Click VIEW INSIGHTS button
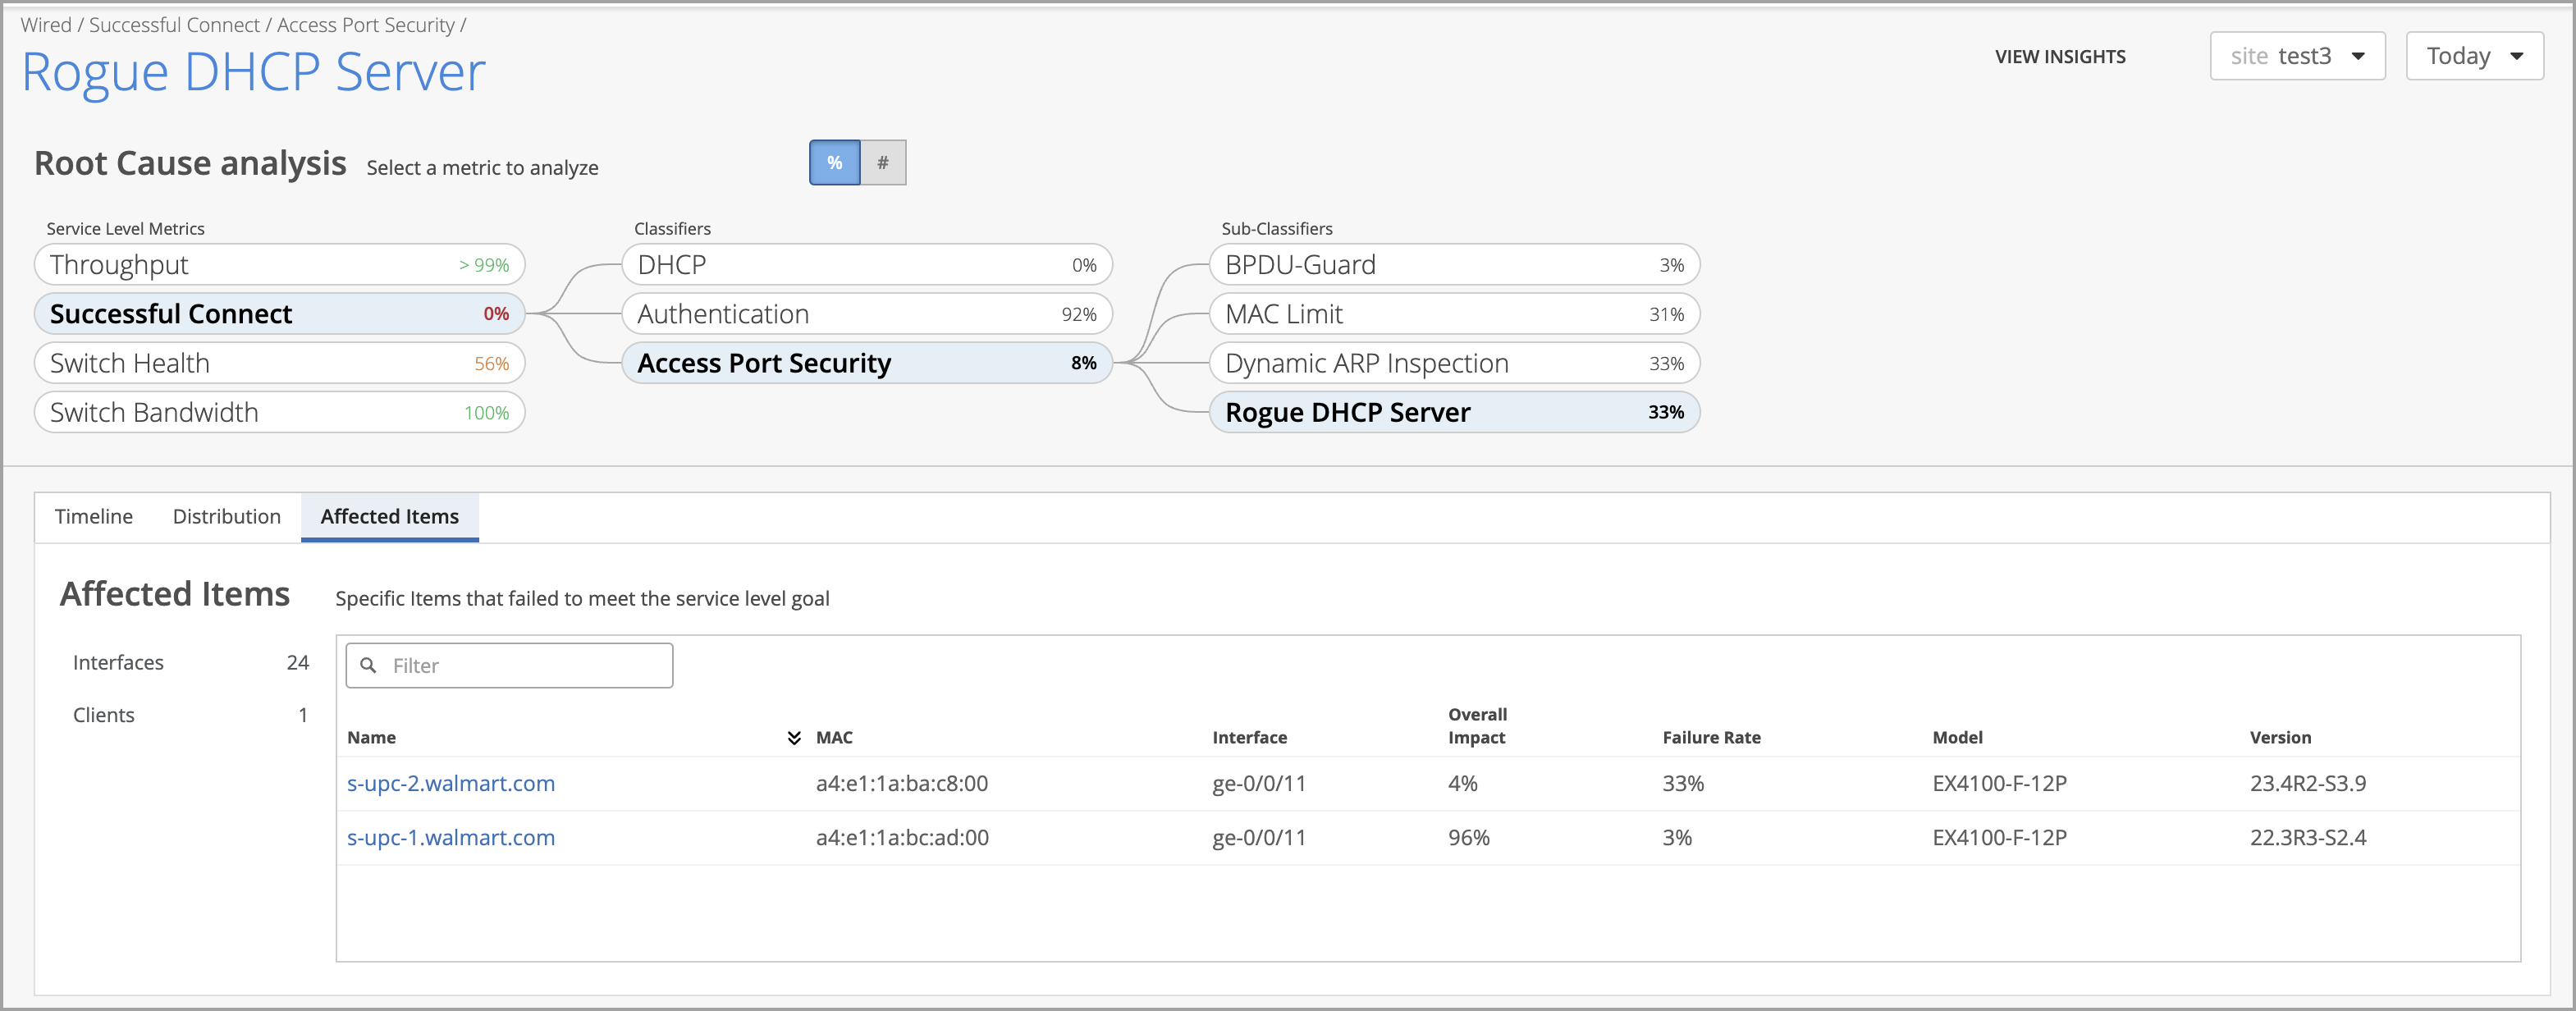Viewport: 2576px width, 1011px height. pos(2059,57)
